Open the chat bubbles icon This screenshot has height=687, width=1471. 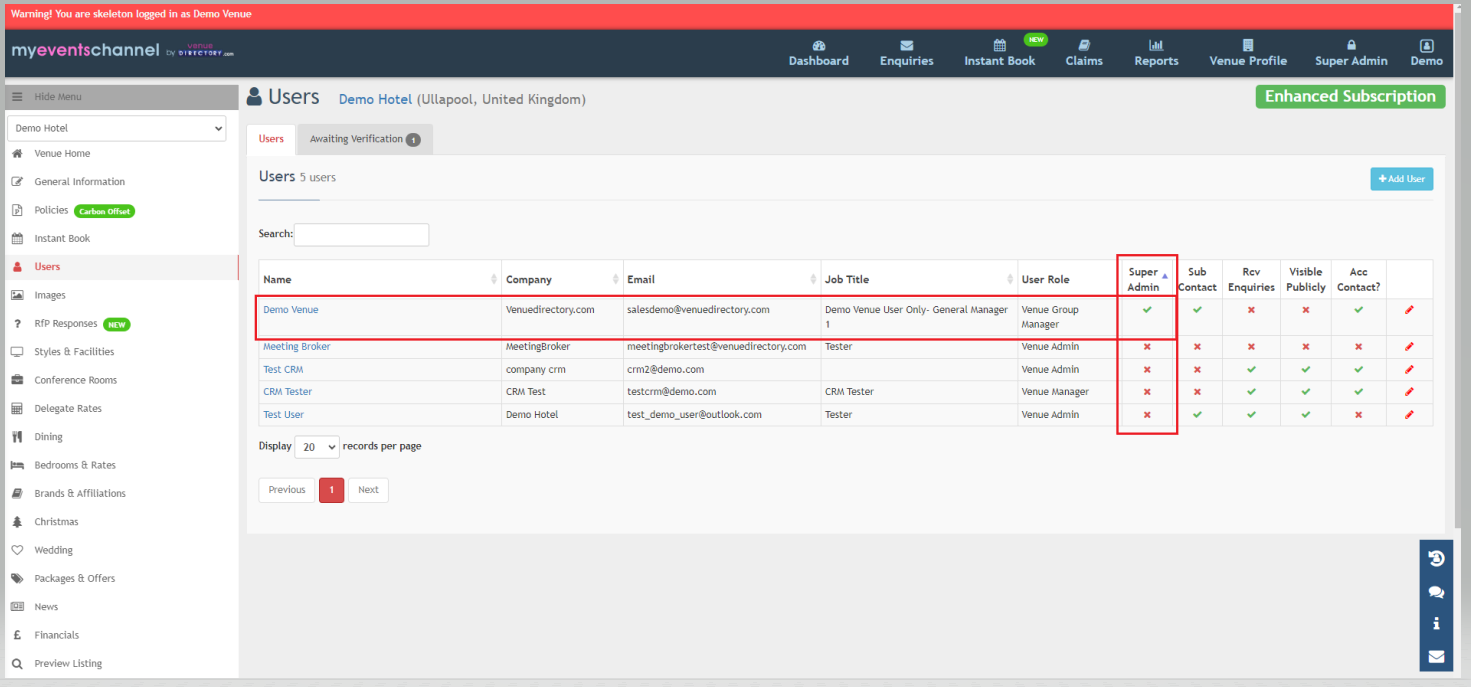pyautogui.click(x=1436, y=591)
